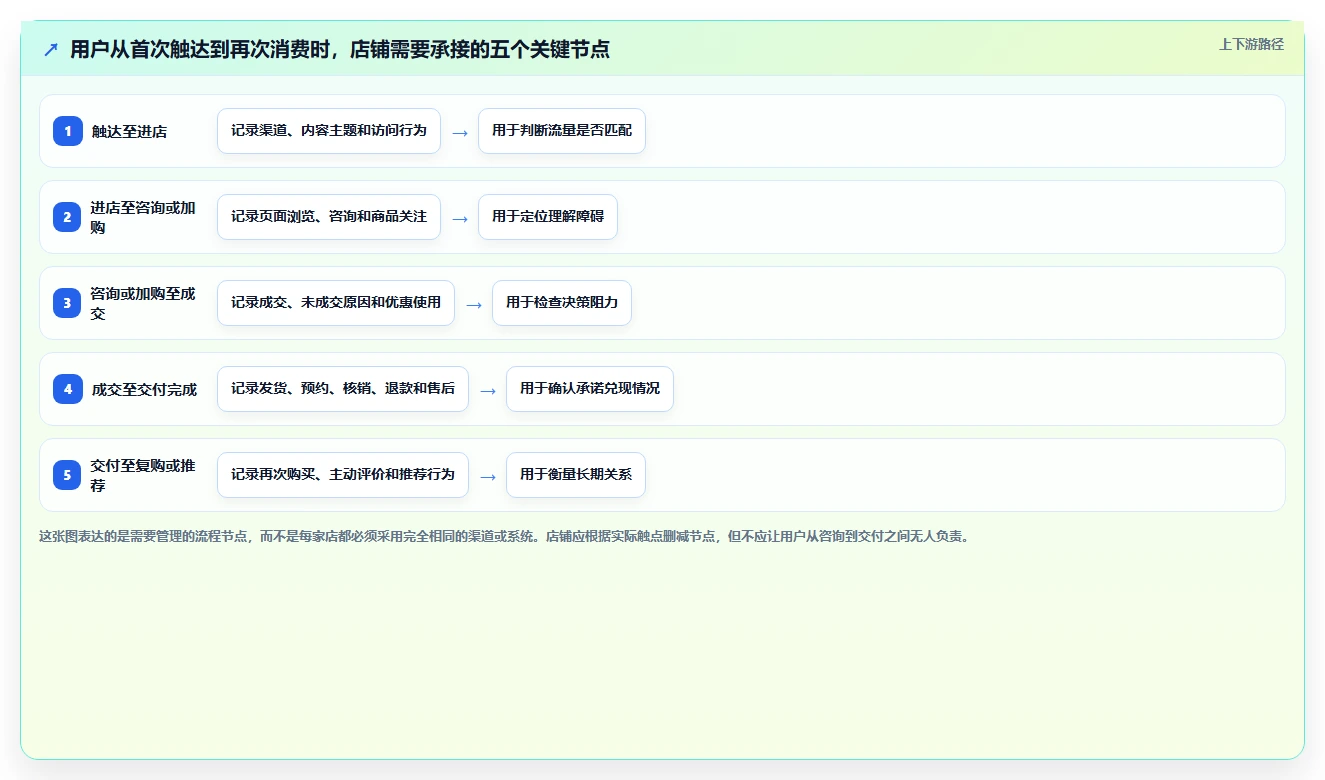This screenshot has width=1325, height=780.
Task: Click the 用于判断流量是否匹配 box
Action: [x=562, y=131]
